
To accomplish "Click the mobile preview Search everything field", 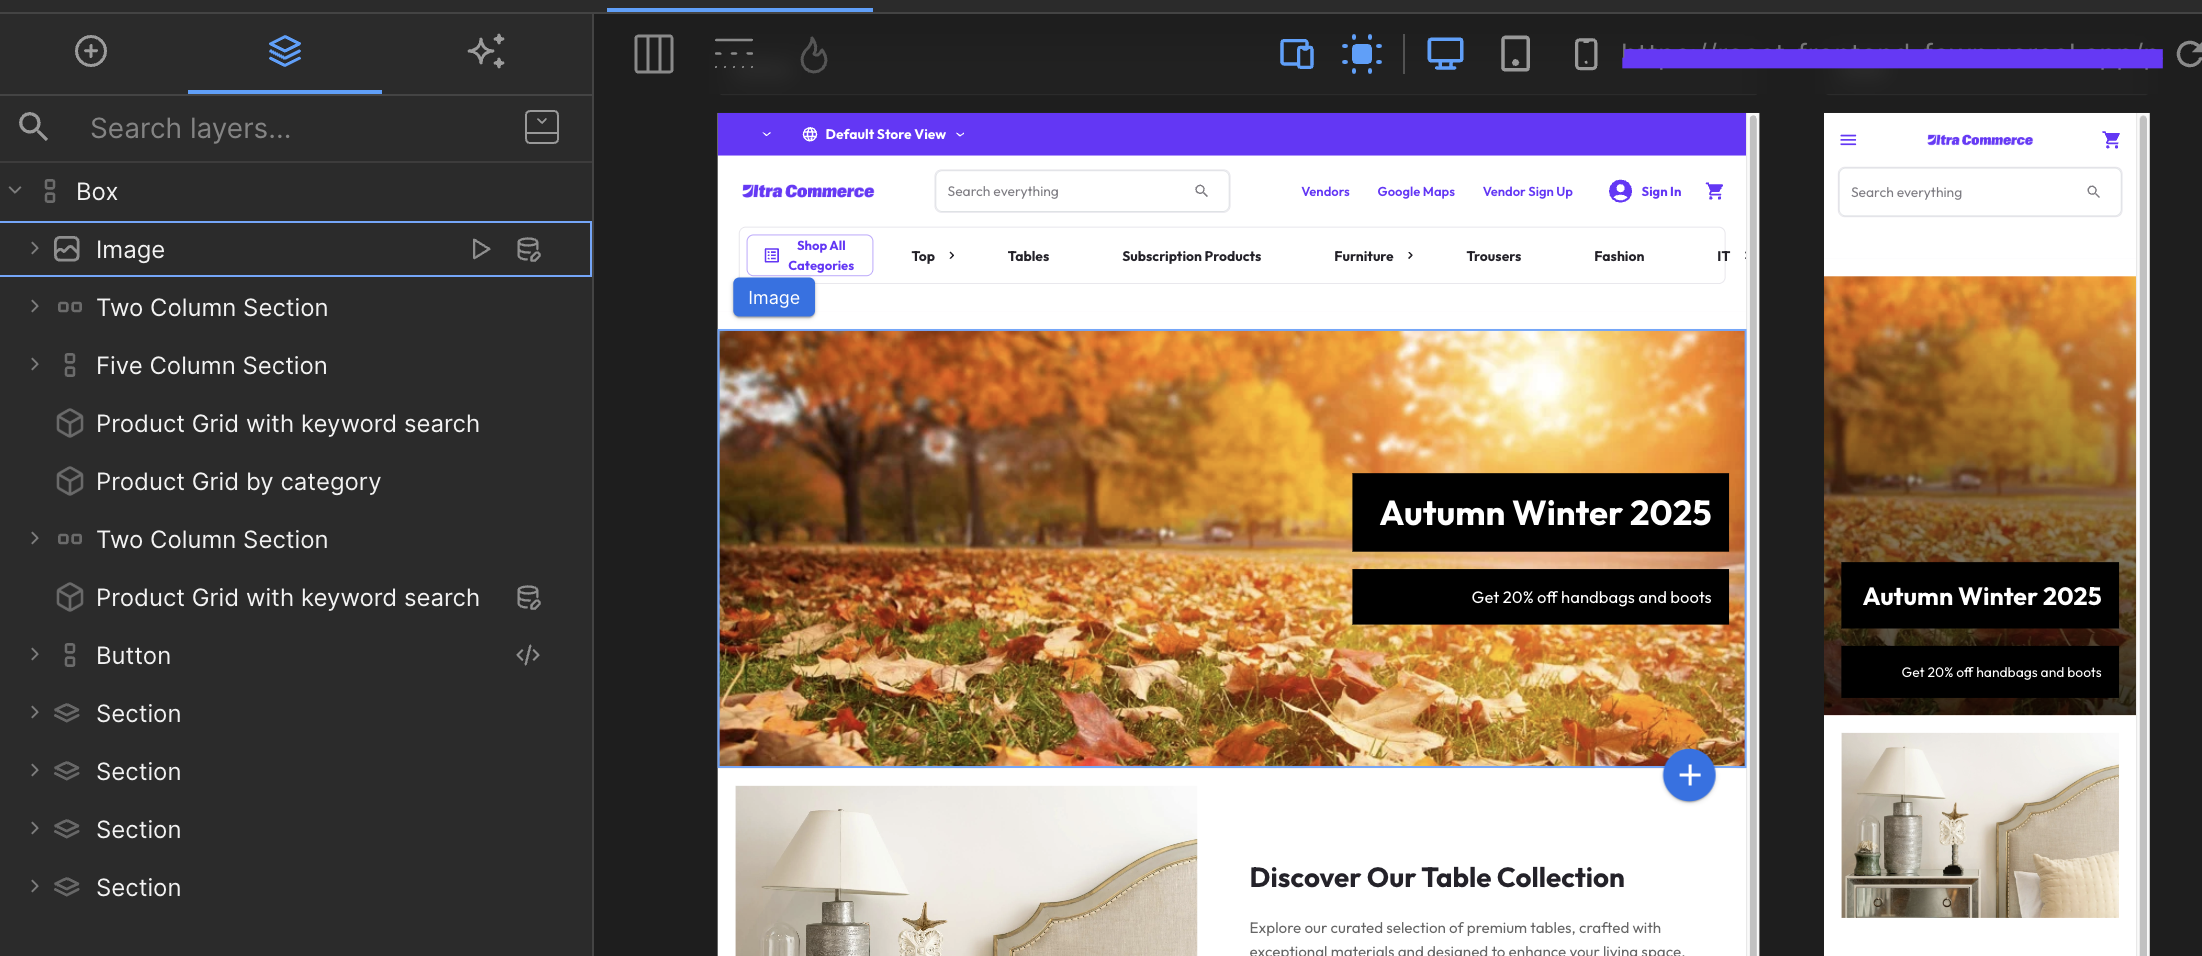I will [x=1979, y=192].
